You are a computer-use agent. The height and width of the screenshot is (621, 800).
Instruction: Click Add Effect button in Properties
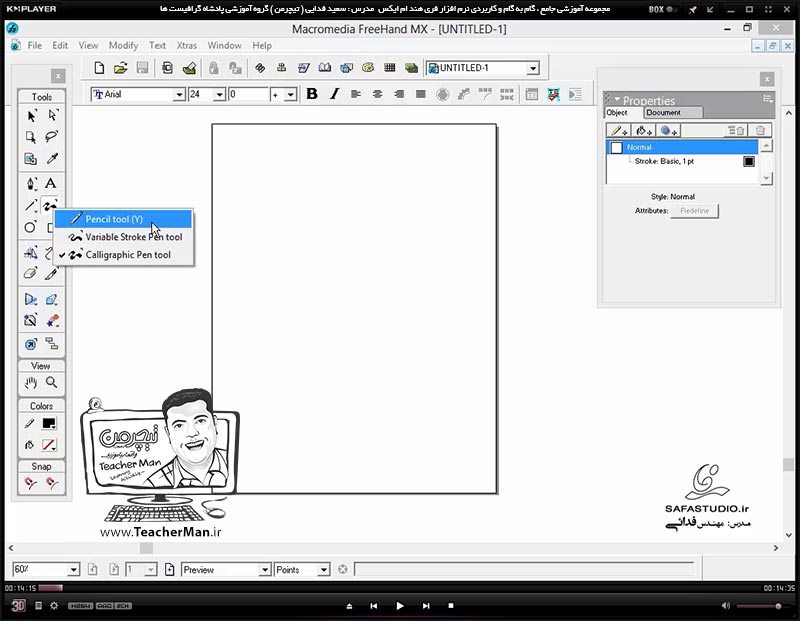coord(668,131)
